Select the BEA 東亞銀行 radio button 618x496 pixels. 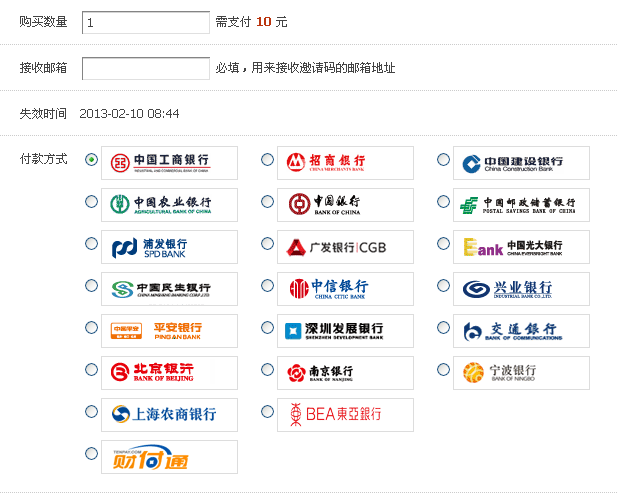(267, 412)
